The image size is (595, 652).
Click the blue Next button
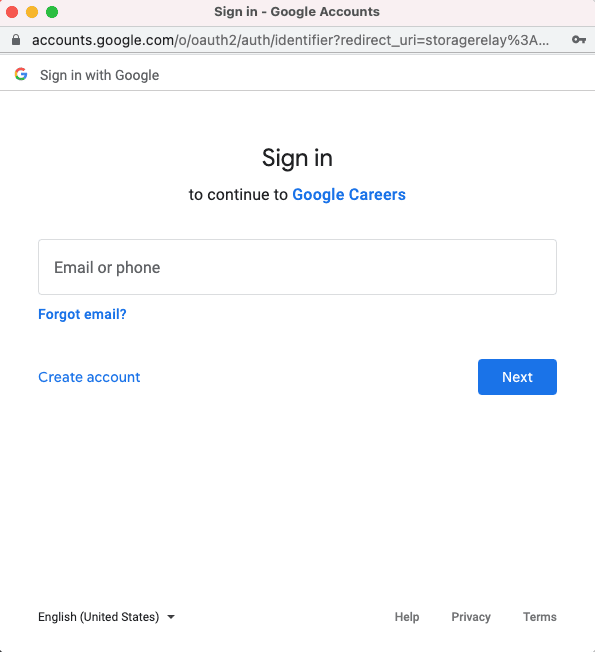click(517, 377)
